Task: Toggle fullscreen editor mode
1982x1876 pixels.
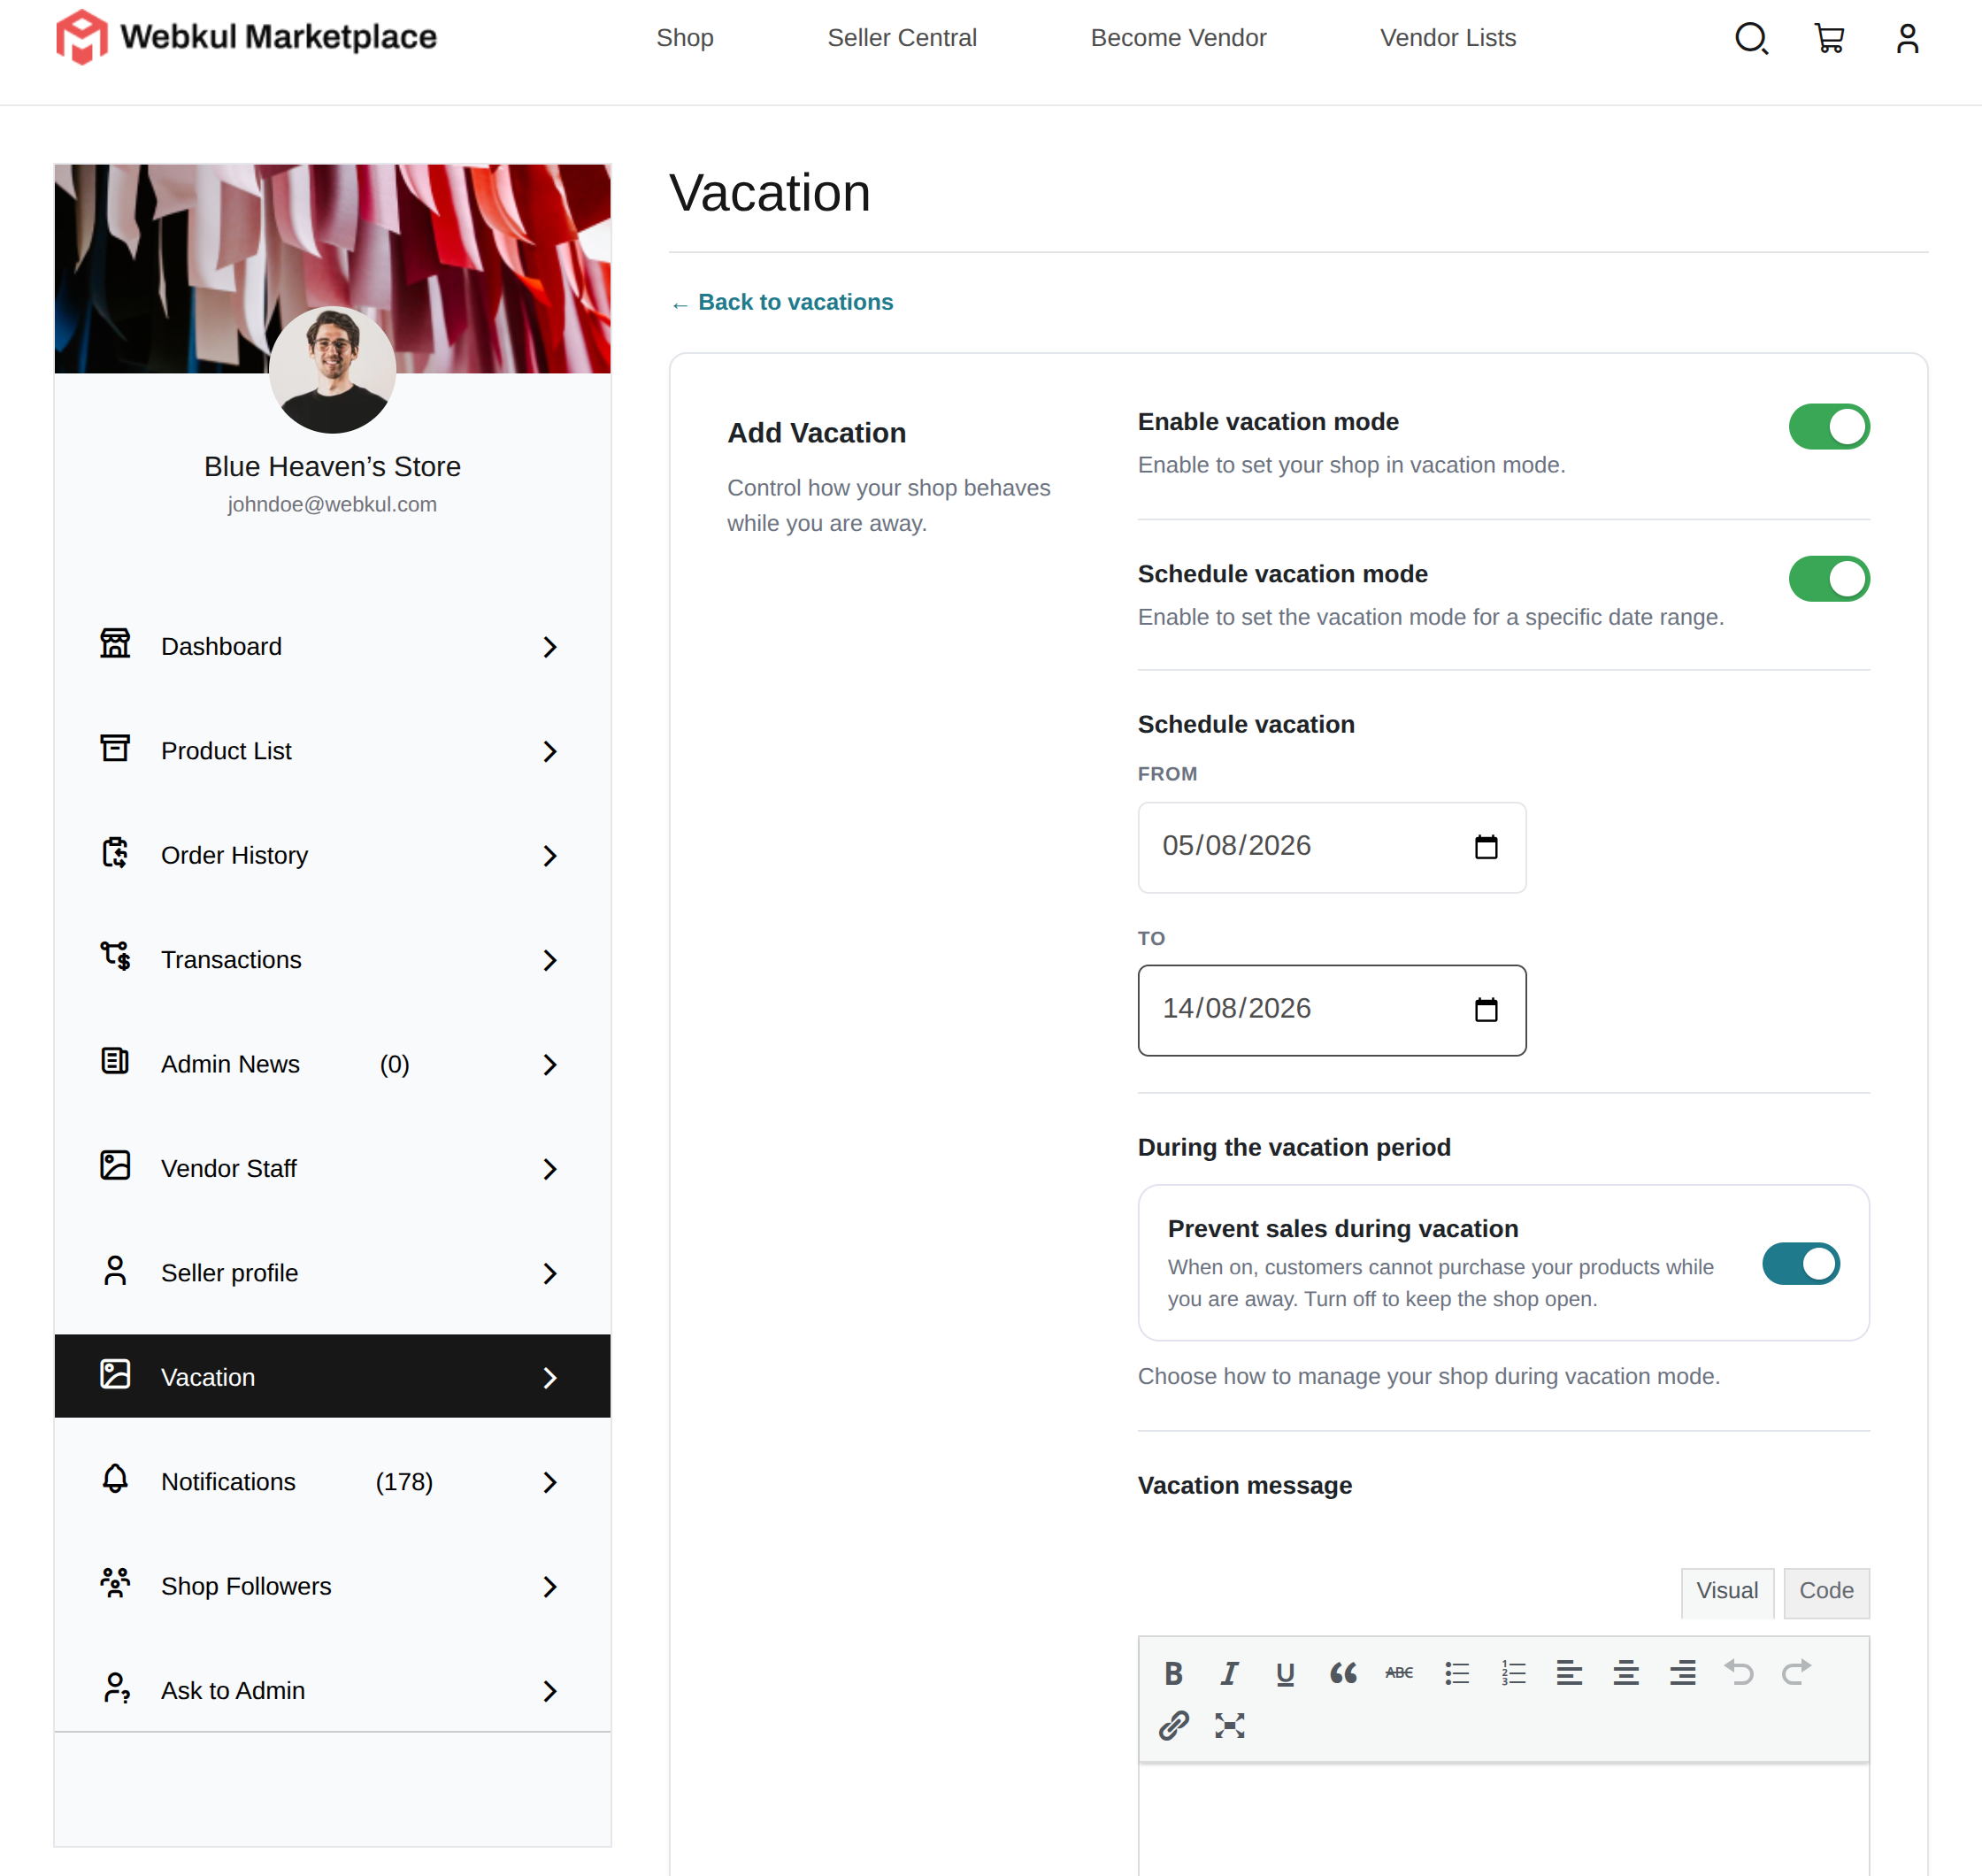Action: point(1229,1725)
